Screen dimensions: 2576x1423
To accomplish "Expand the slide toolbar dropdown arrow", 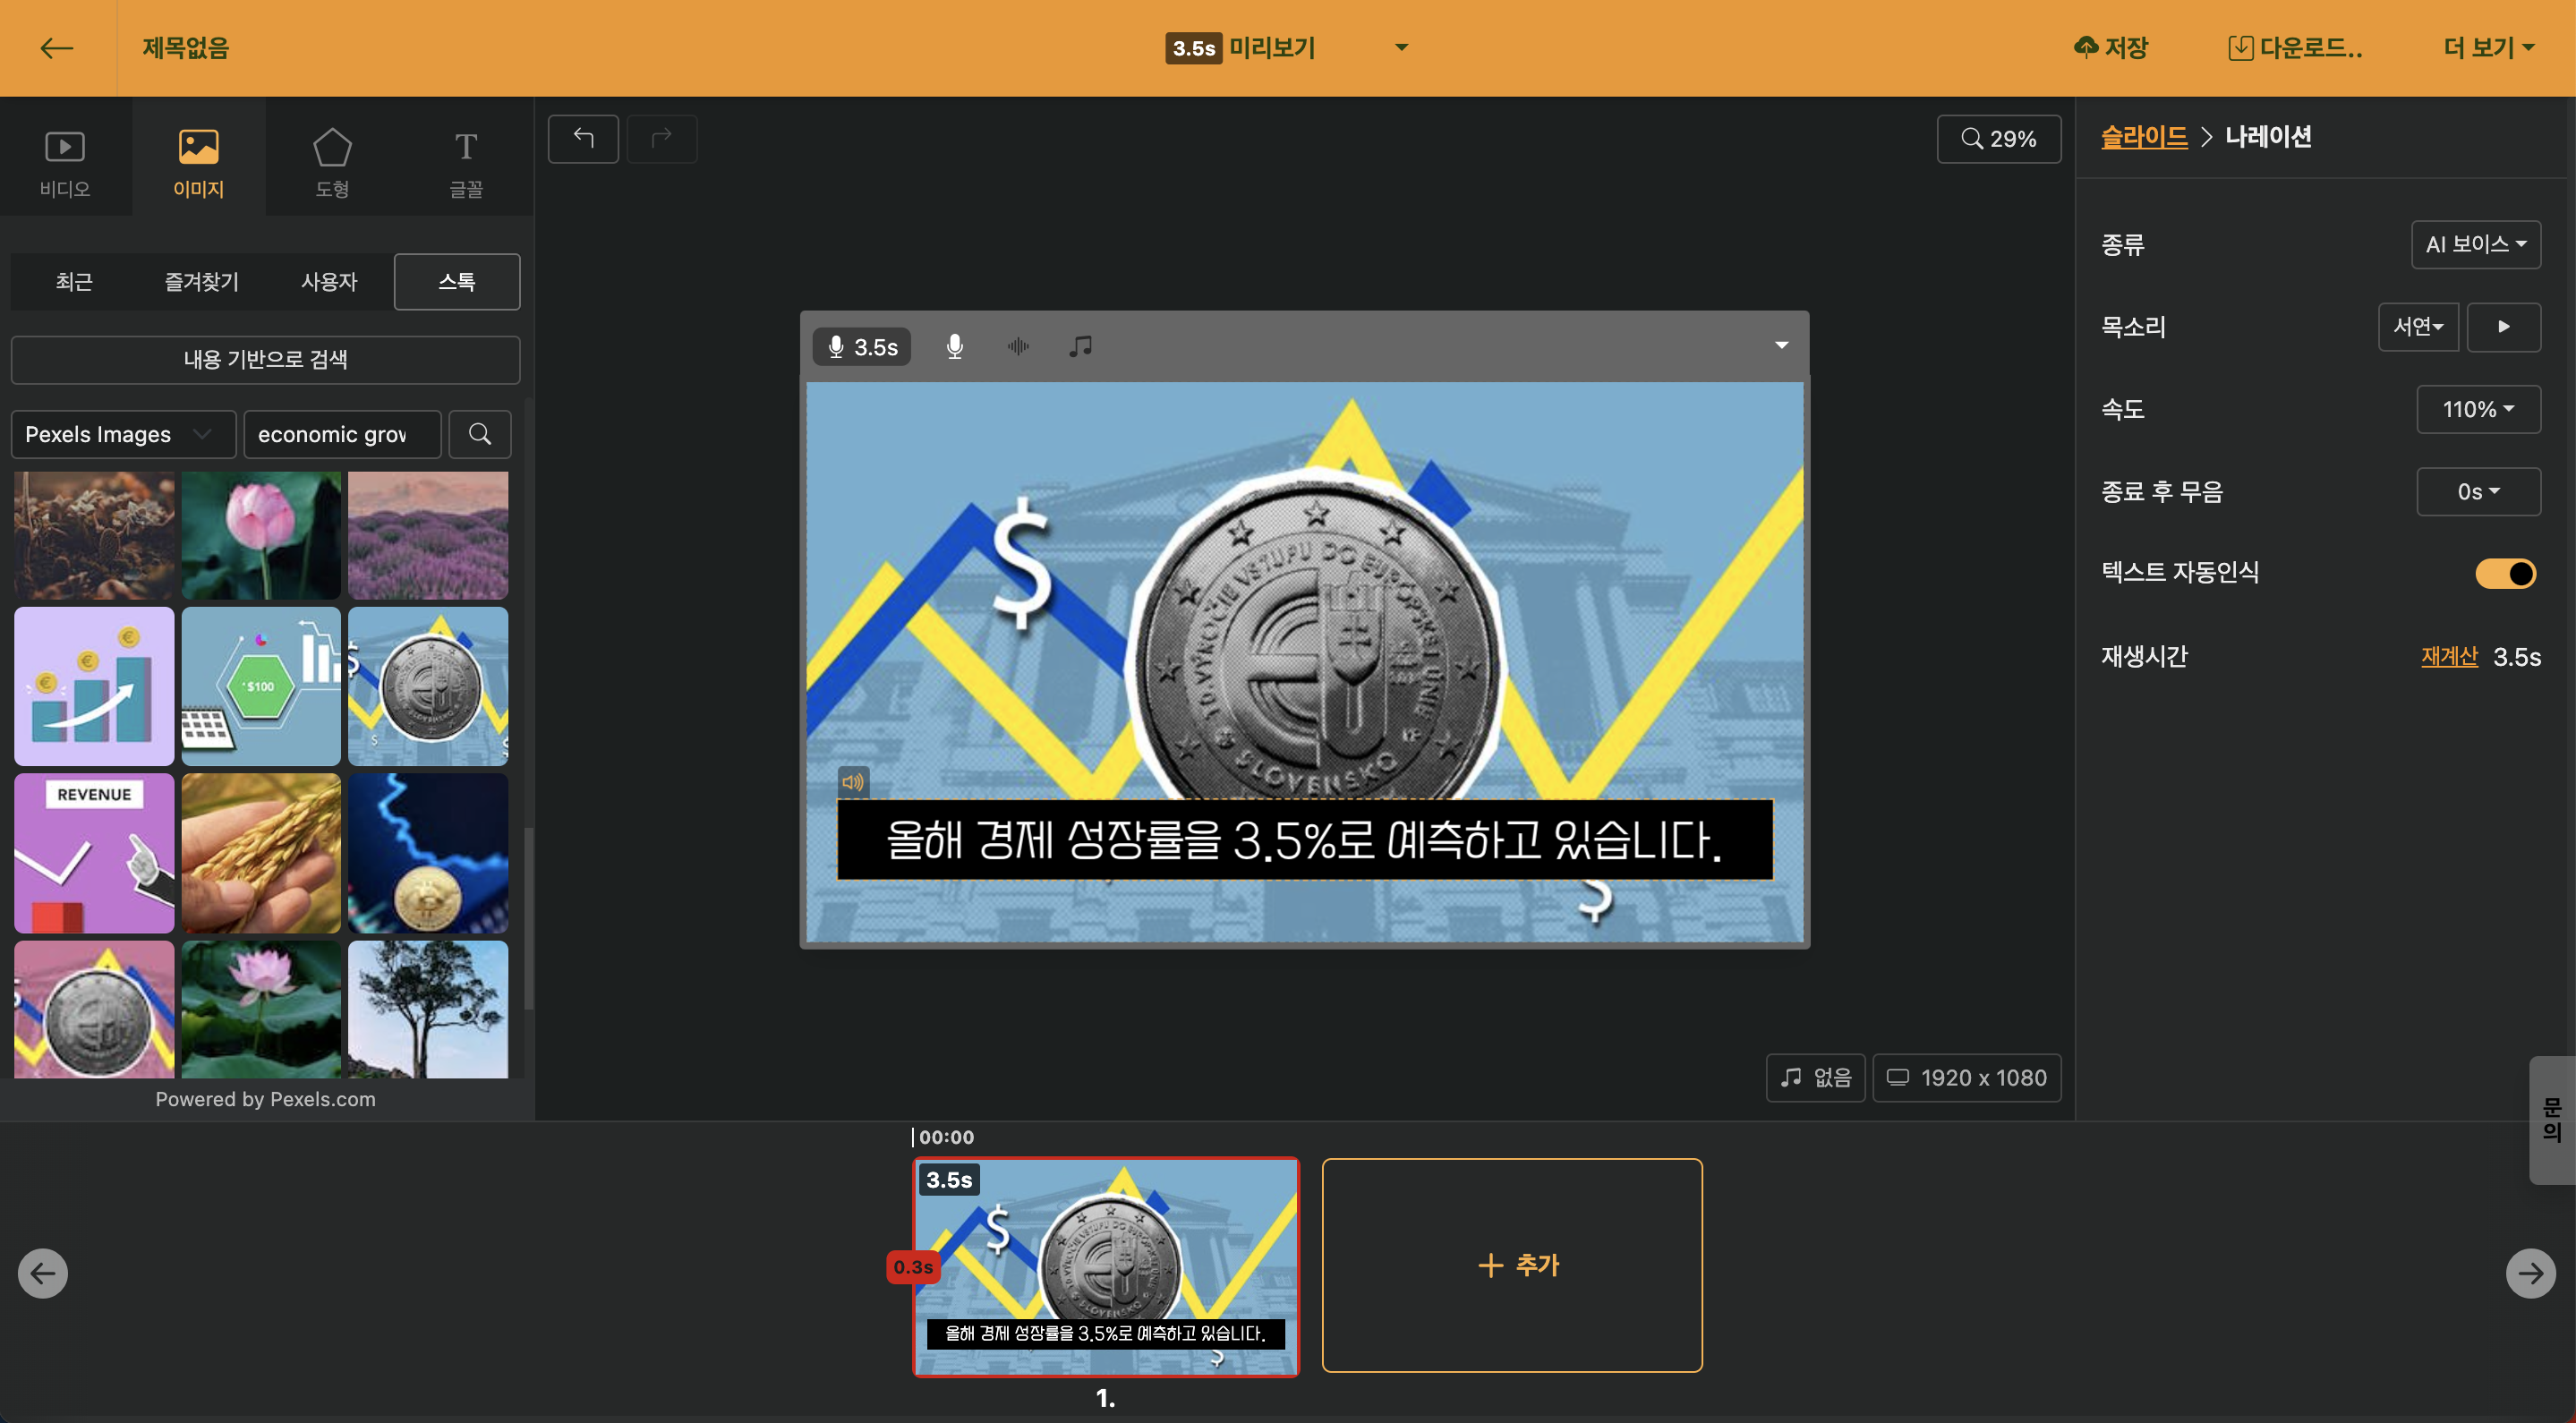I will tap(1781, 346).
